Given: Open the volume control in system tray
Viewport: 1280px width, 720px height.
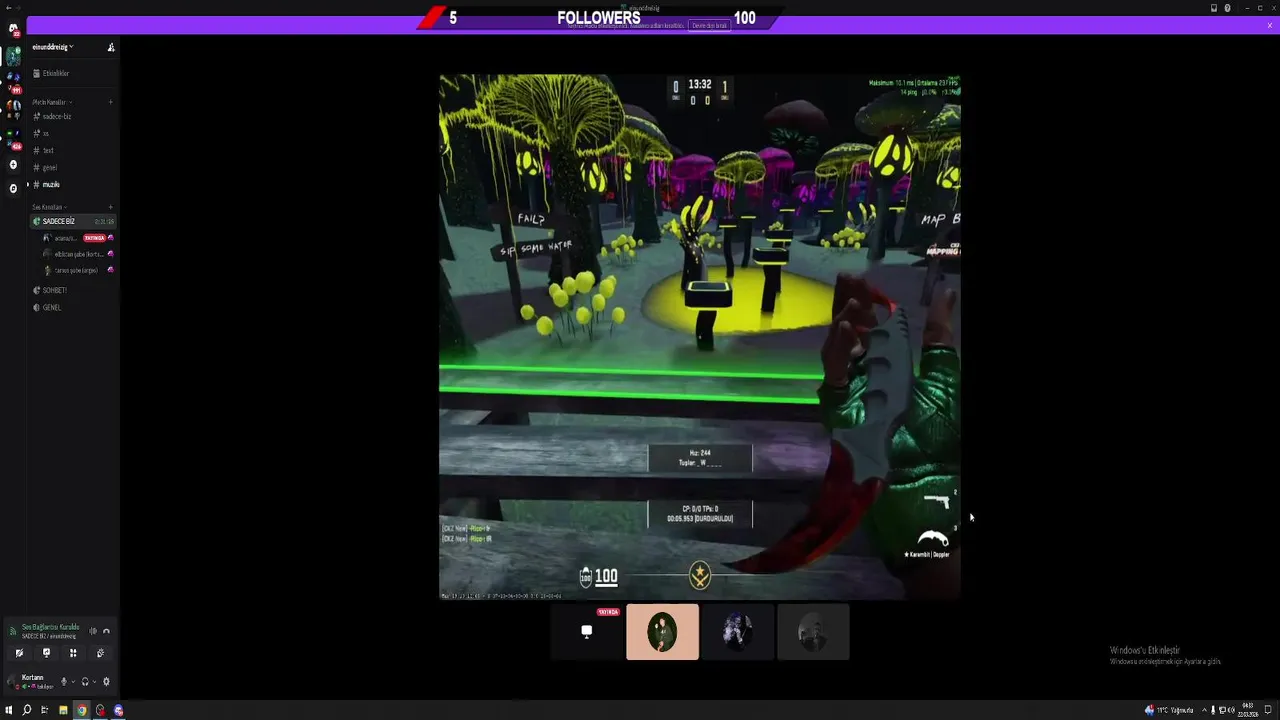Looking at the screenshot, I should click(x=1231, y=710).
